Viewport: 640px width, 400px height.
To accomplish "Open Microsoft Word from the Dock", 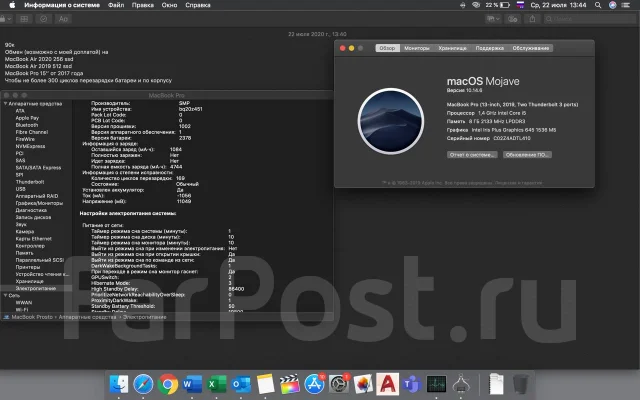I will coord(192,384).
